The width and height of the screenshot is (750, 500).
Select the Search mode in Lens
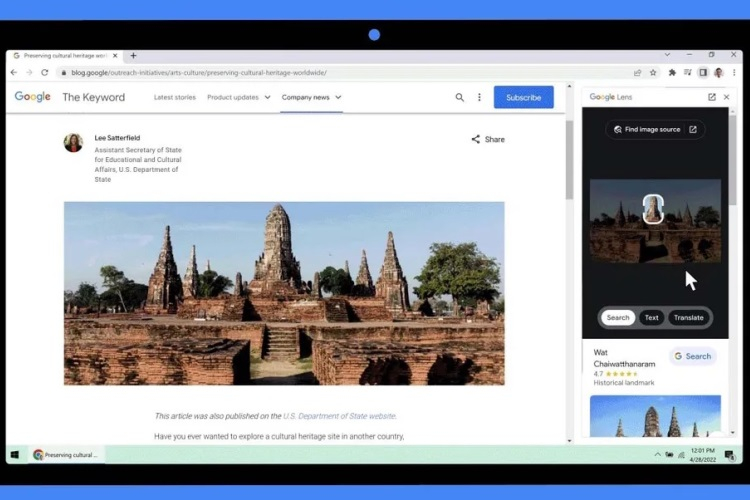point(618,318)
